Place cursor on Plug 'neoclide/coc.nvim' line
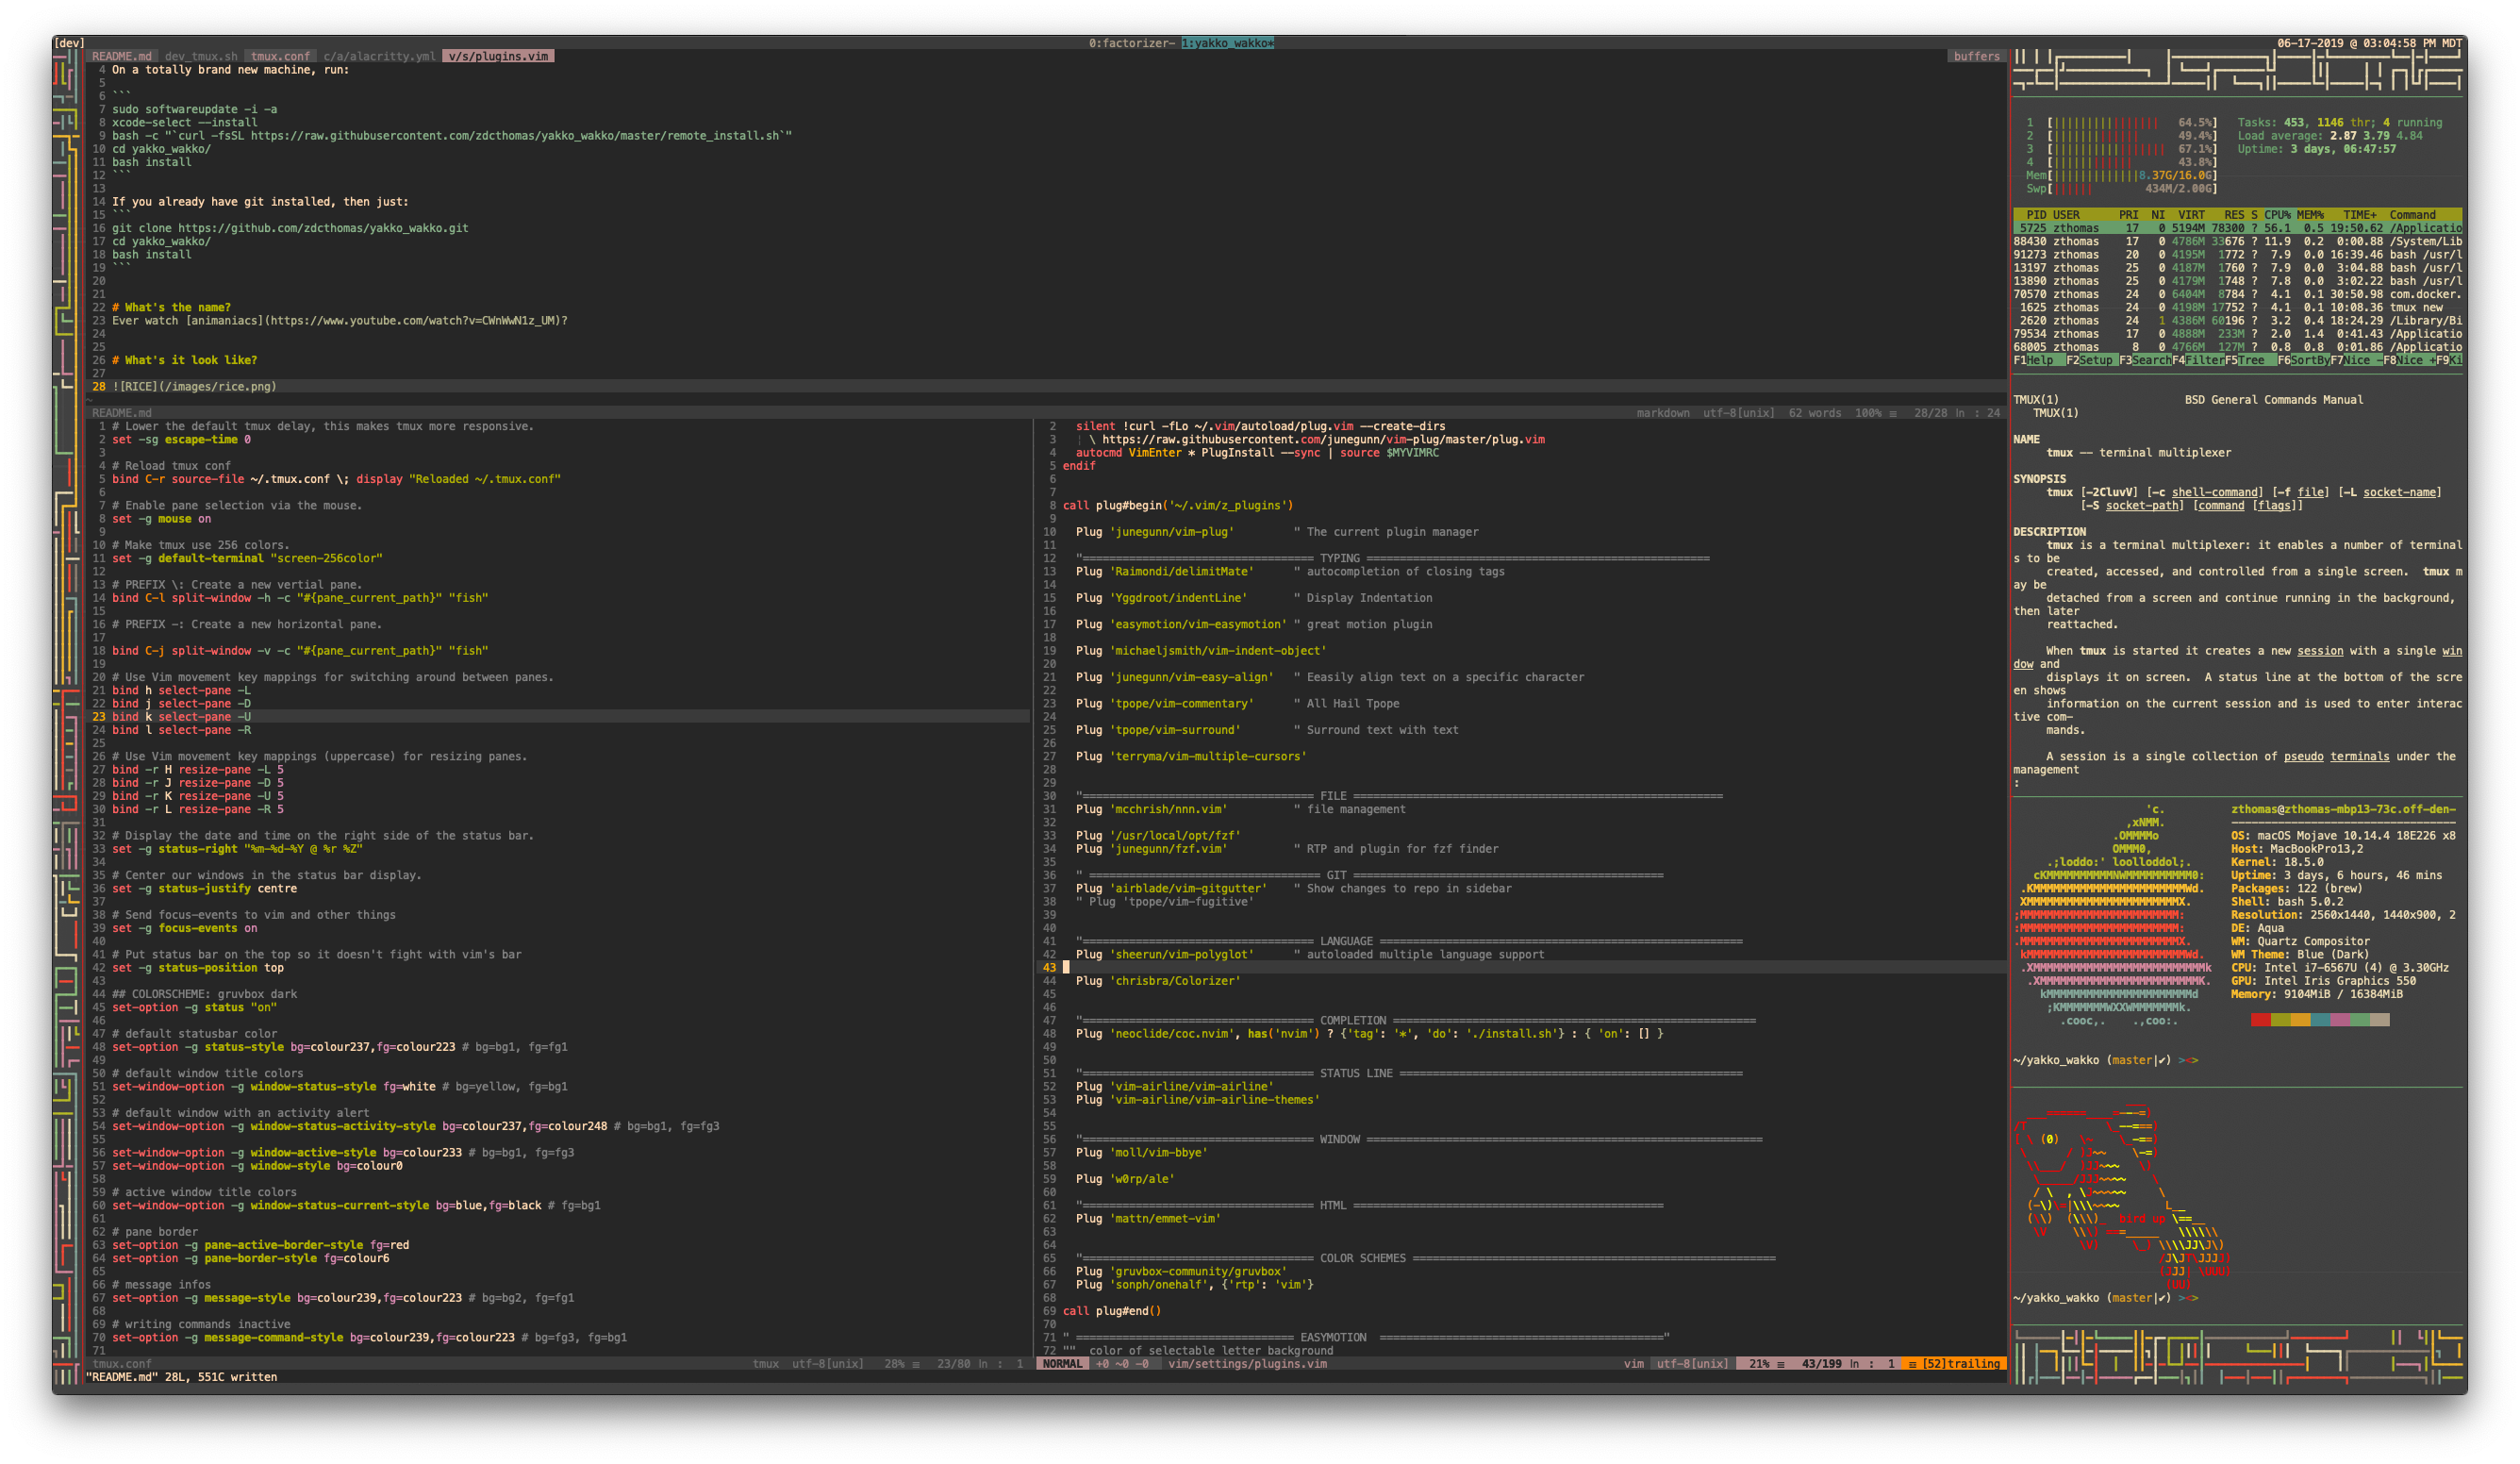This screenshot has height=1464, width=2520. (1369, 1034)
